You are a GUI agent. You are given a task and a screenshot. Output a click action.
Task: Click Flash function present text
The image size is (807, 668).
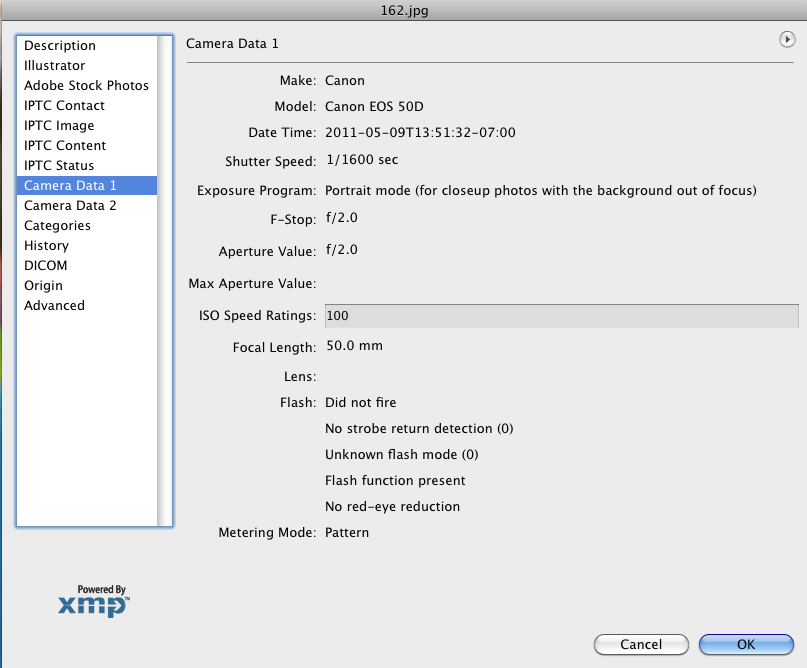pyautogui.click(x=395, y=481)
